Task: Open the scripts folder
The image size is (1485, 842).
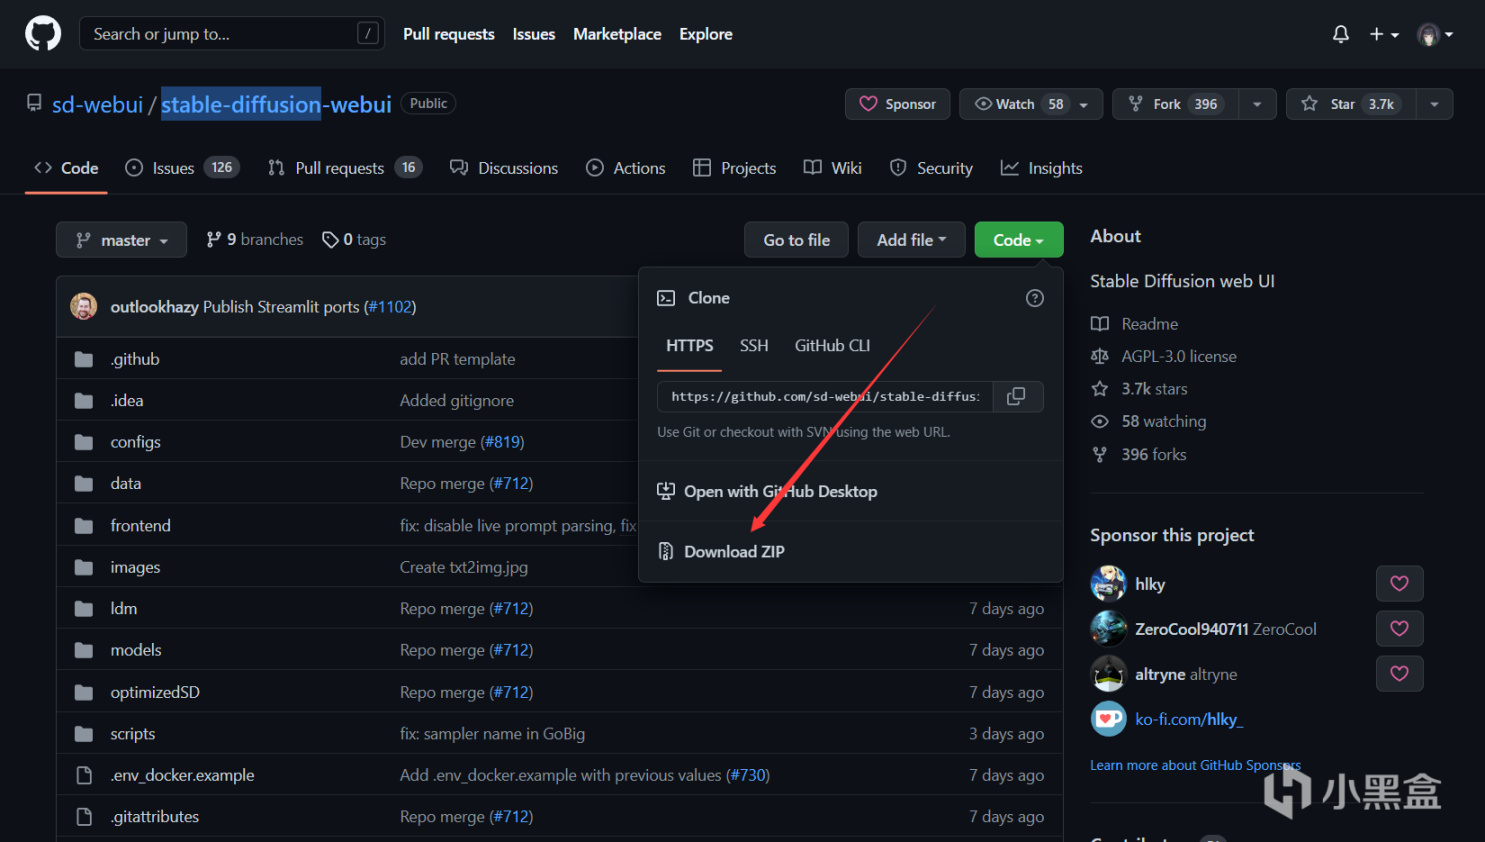Action: [133, 734]
